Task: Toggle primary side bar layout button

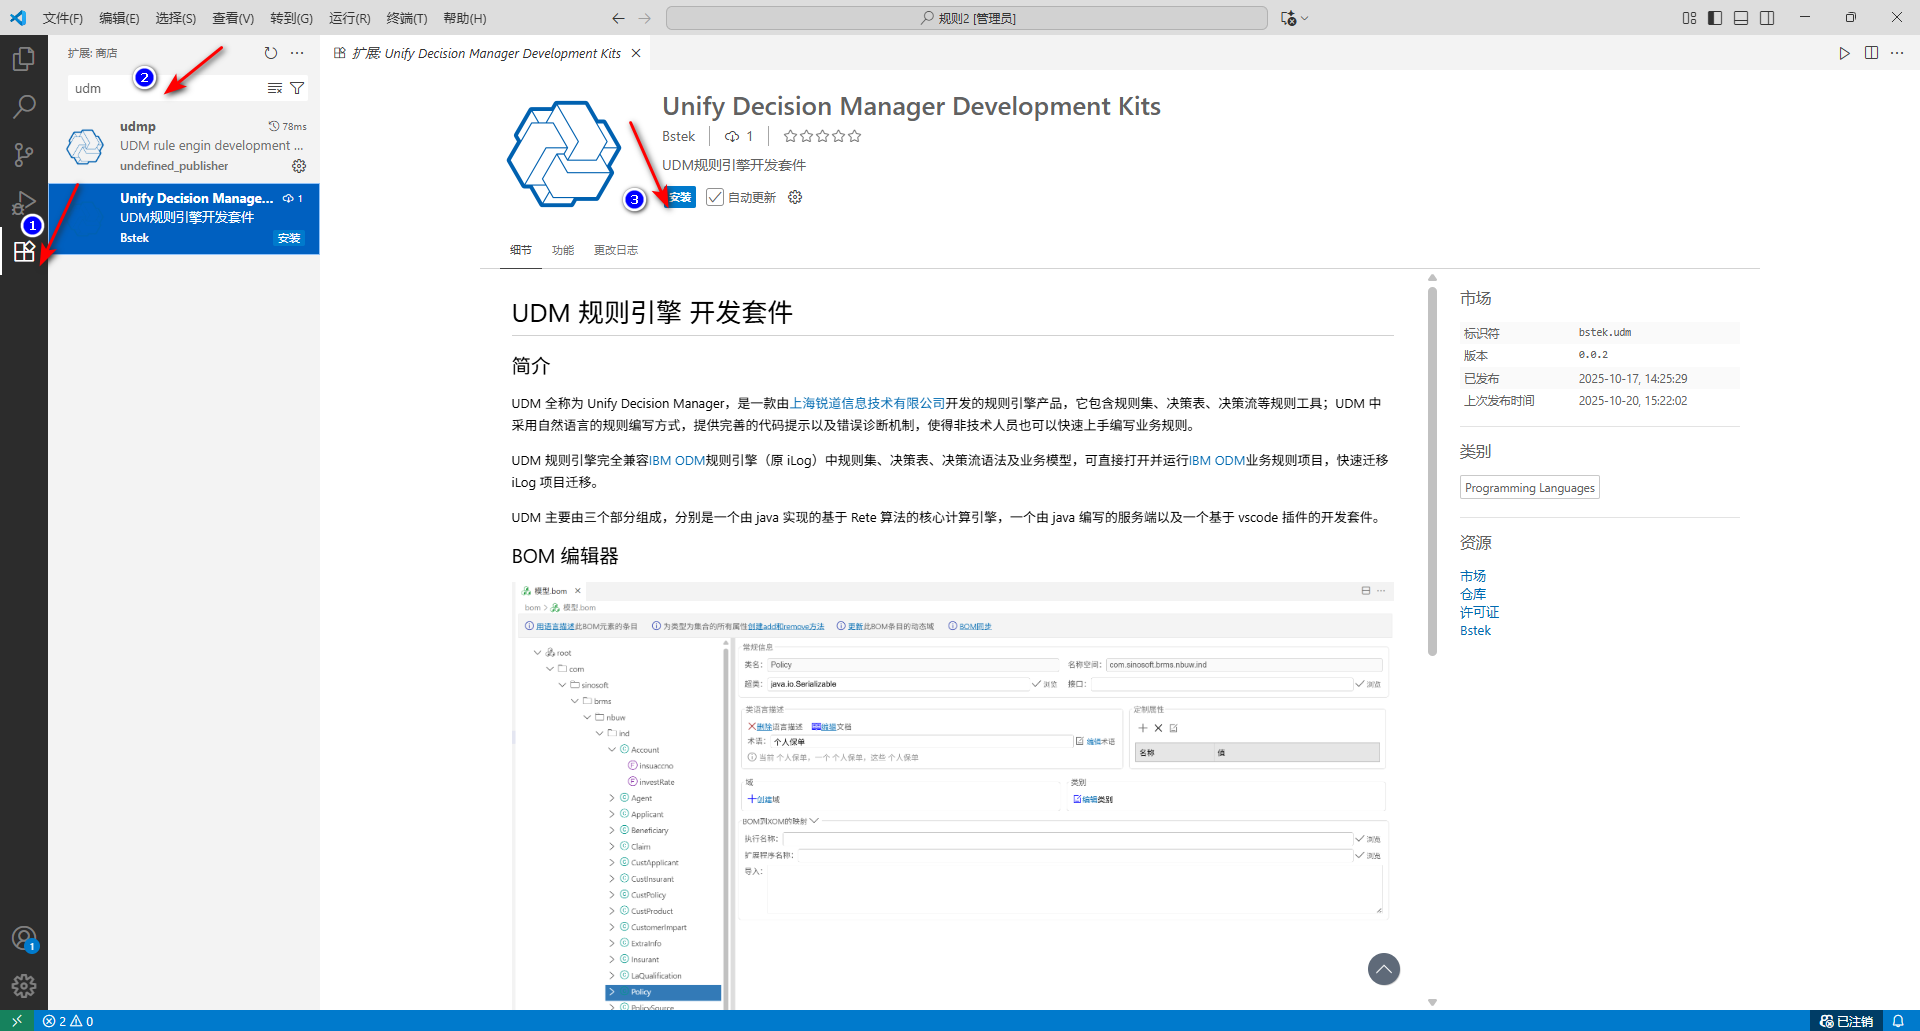Action: pyautogui.click(x=1715, y=18)
